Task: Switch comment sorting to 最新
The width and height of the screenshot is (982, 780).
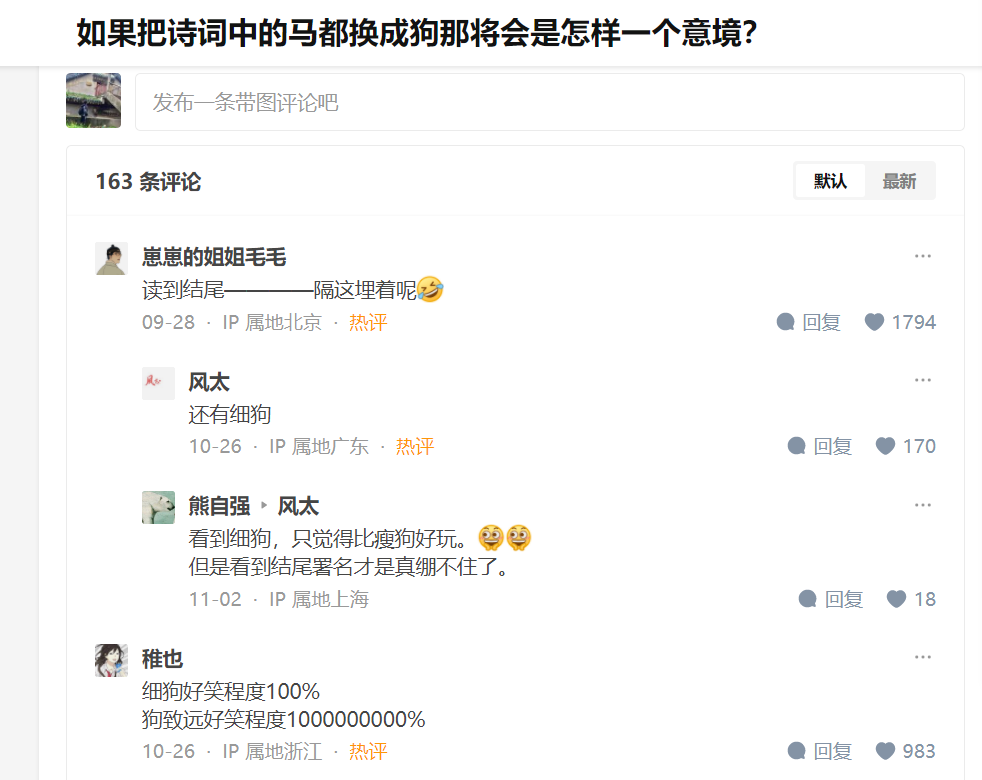Action: (x=899, y=181)
